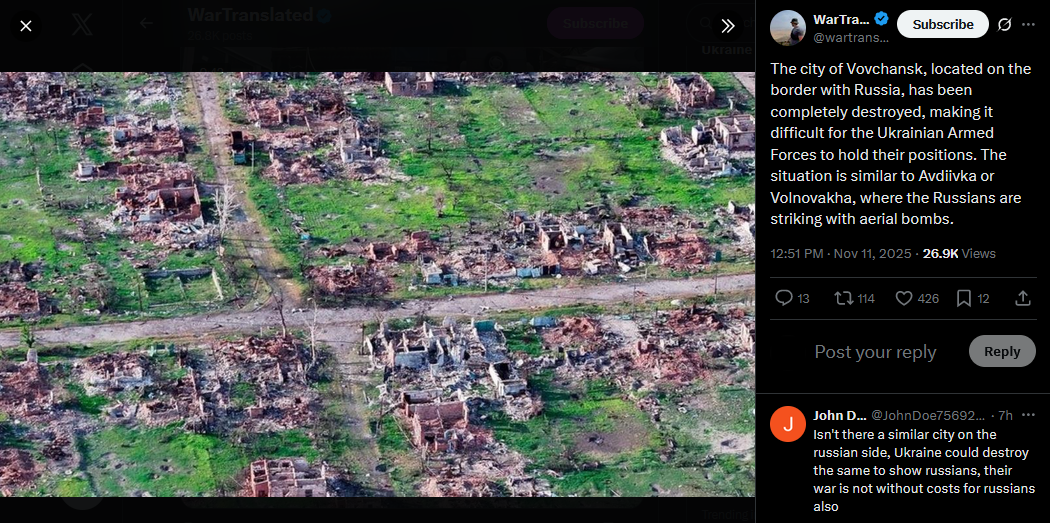The width and height of the screenshot is (1050, 523).
Task: Open John D display name
Action: click(x=839, y=416)
